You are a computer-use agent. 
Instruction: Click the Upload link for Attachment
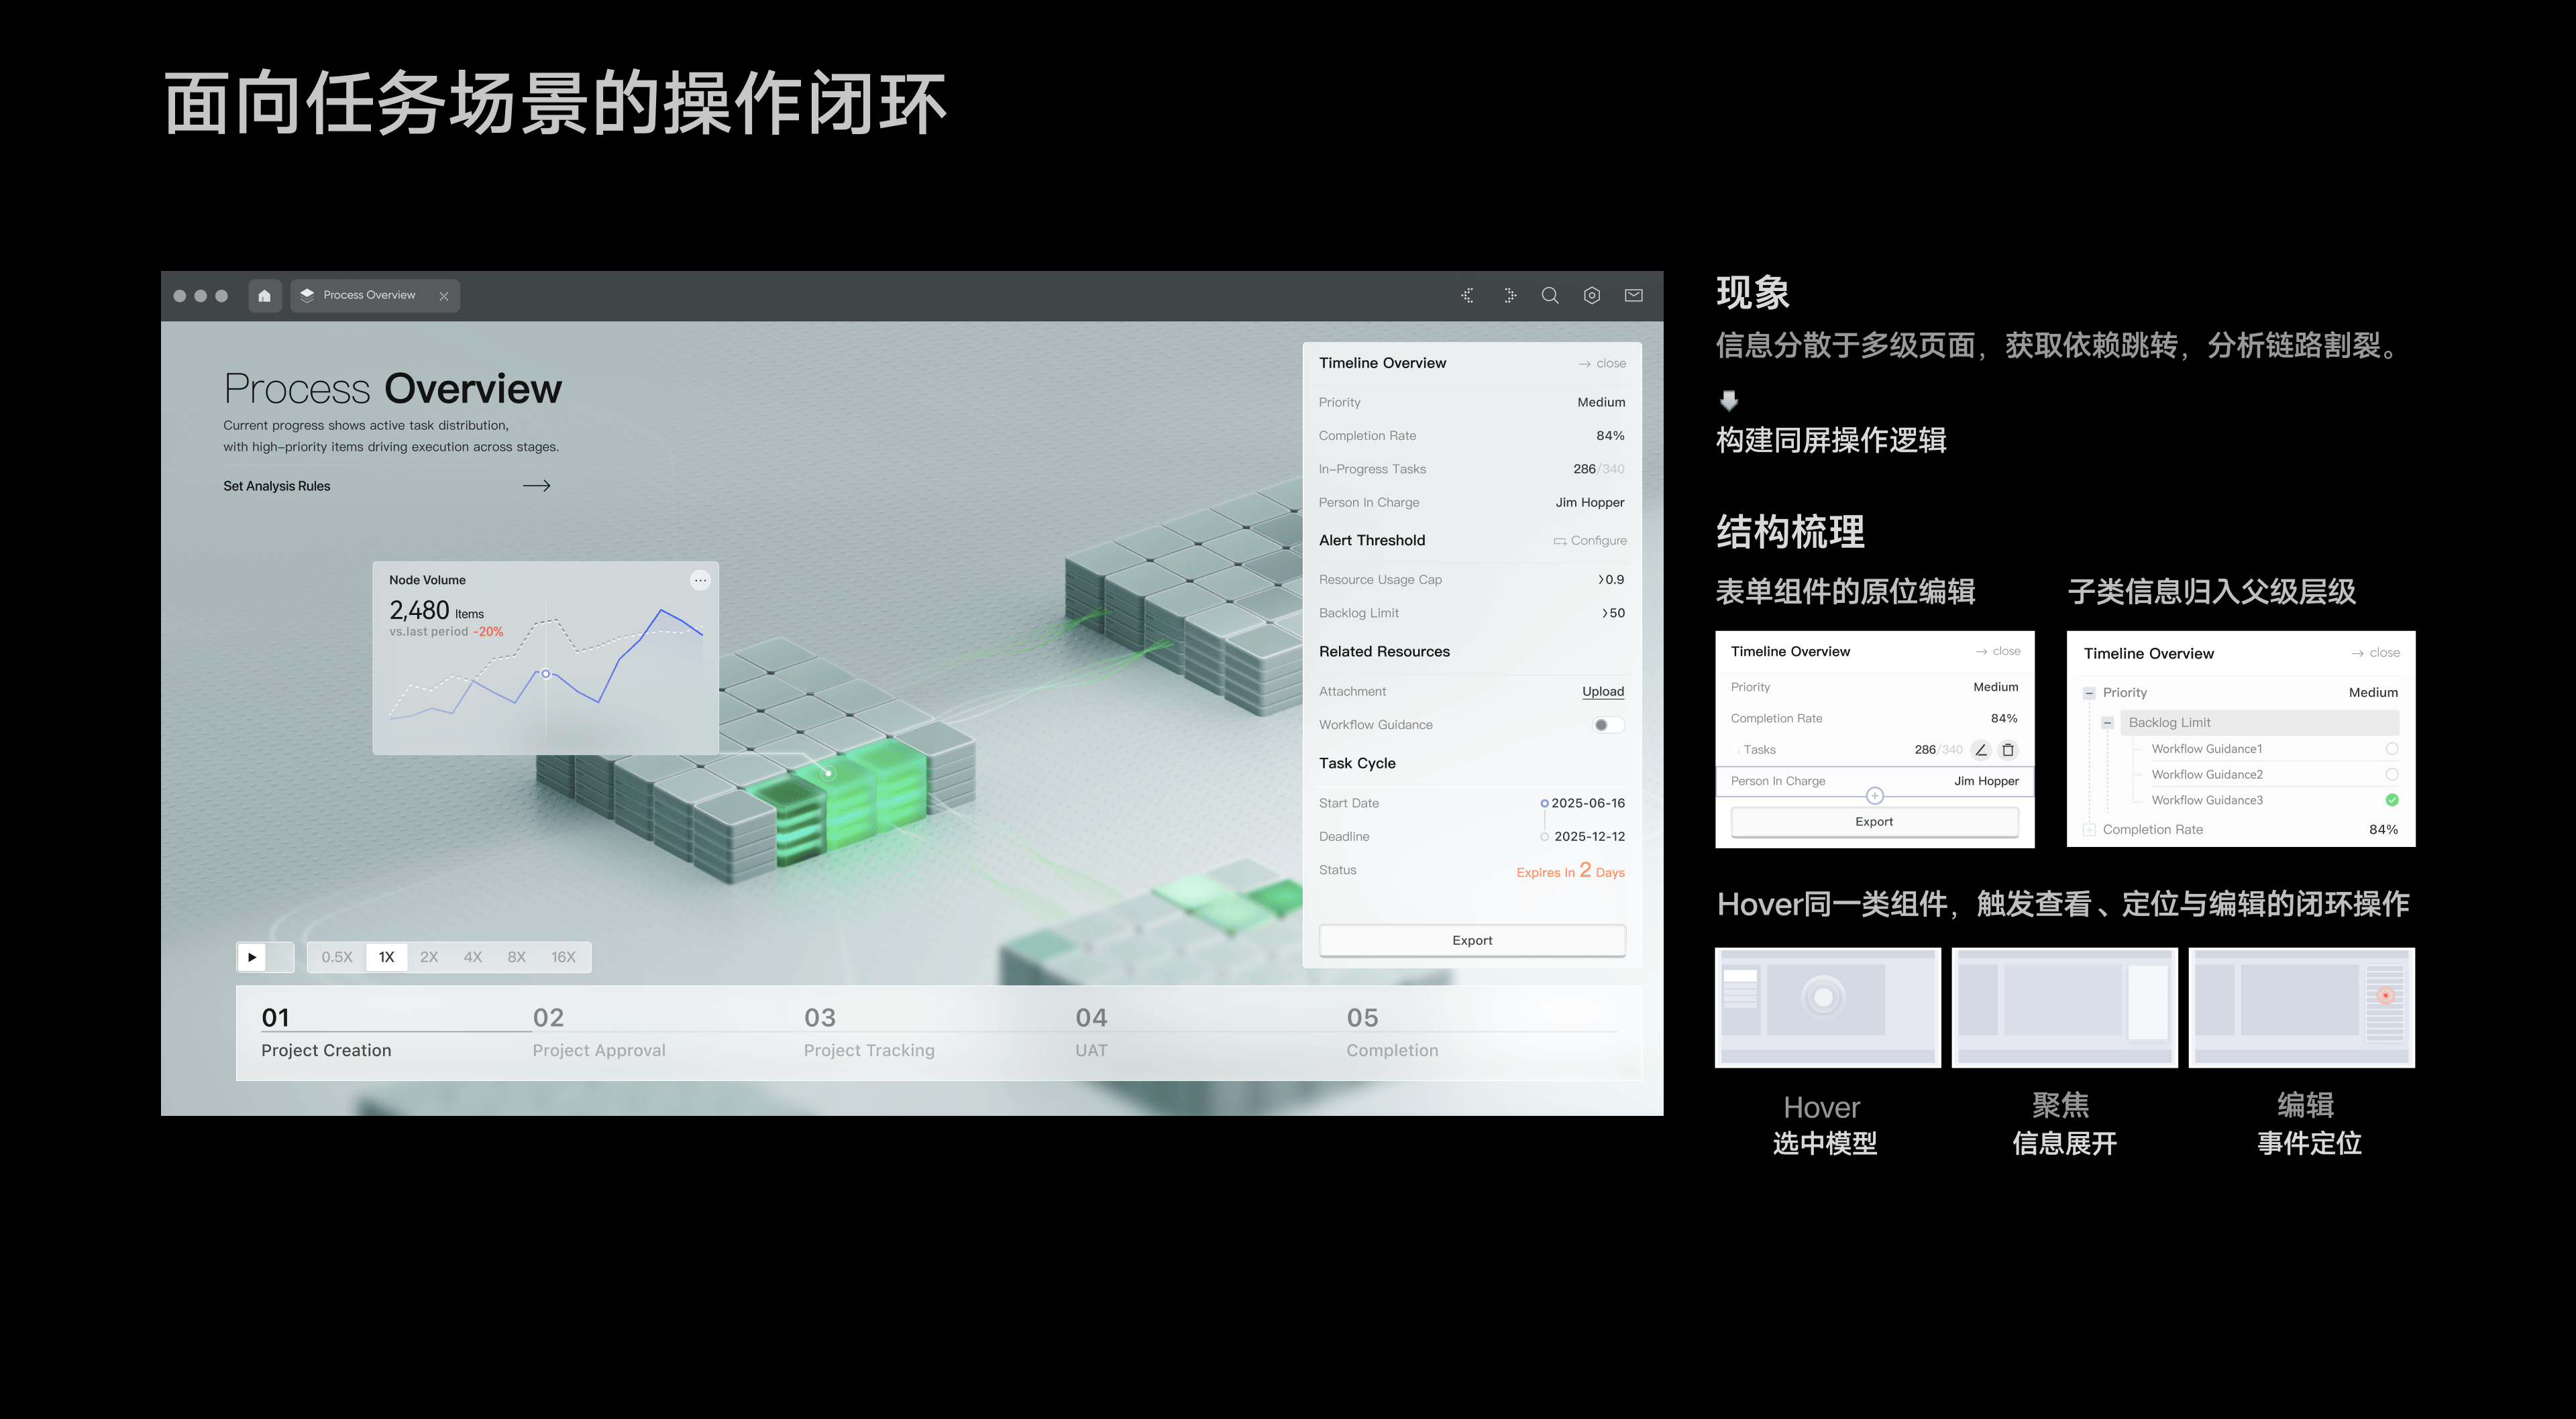pos(1603,692)
